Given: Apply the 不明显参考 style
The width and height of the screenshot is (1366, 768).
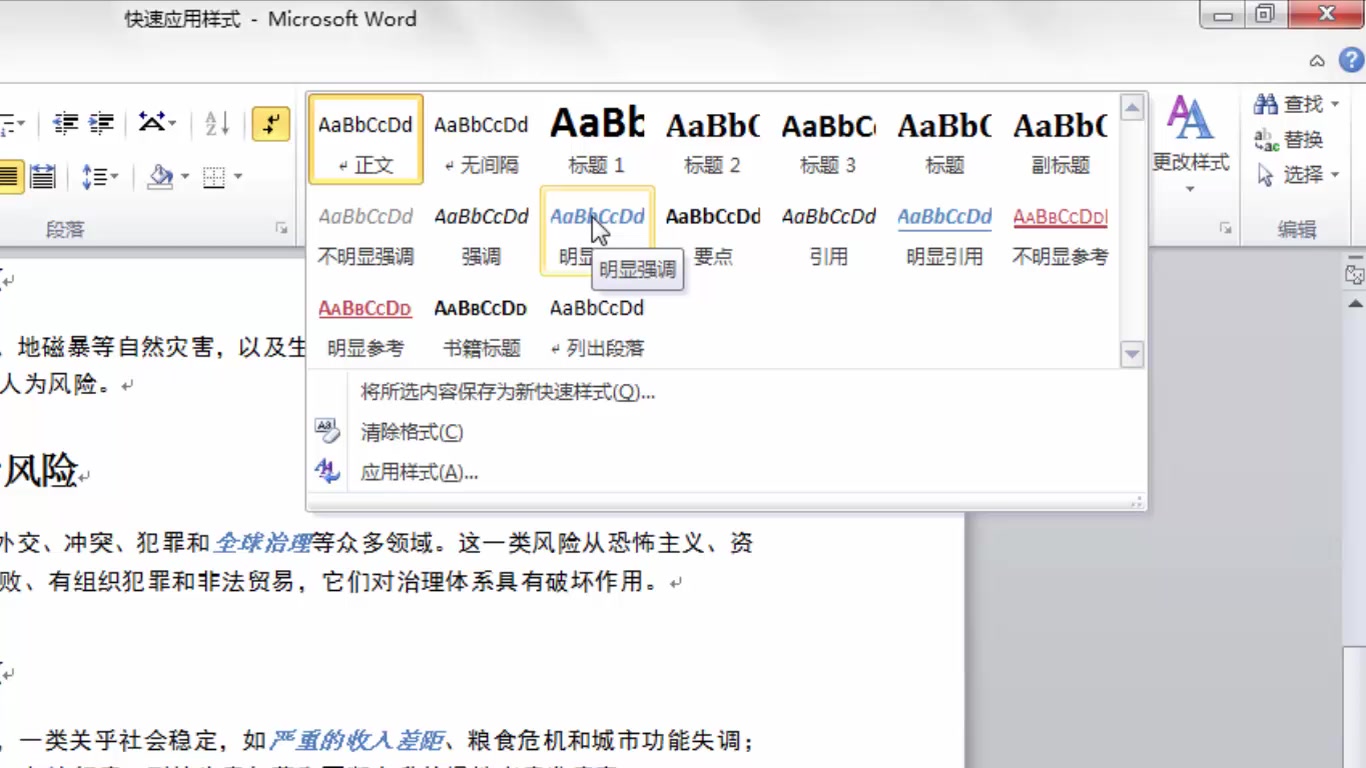Looking at the screenshot, I should (1060, 232).
